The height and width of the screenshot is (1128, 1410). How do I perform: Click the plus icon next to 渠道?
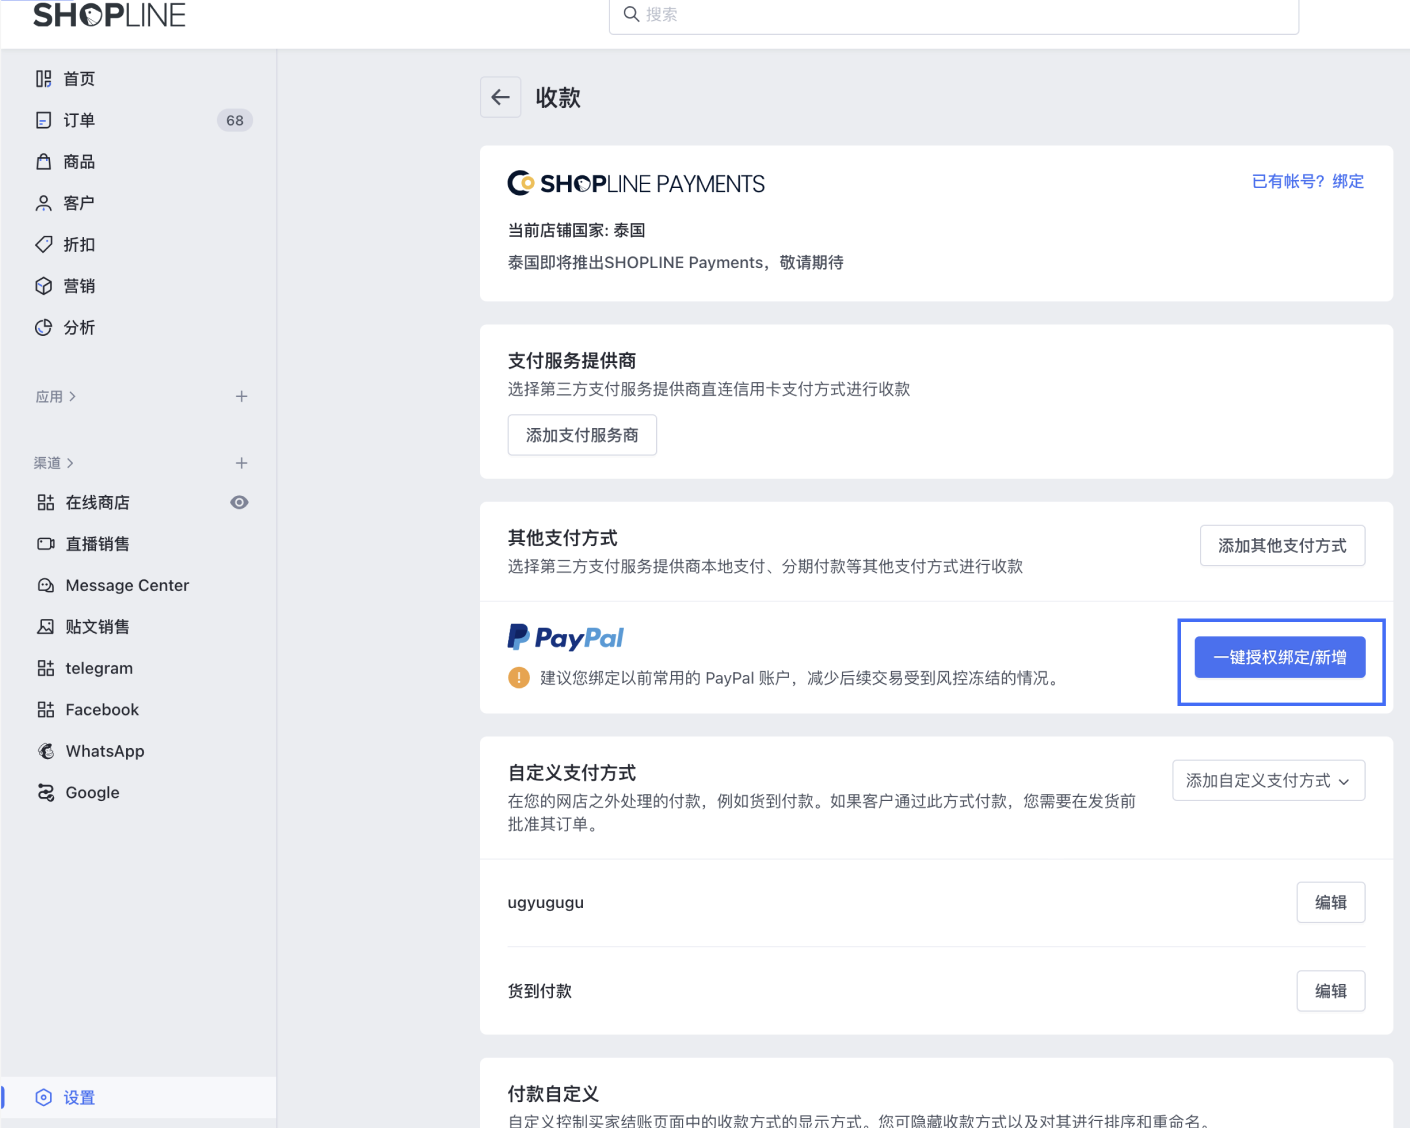[241, 463]
